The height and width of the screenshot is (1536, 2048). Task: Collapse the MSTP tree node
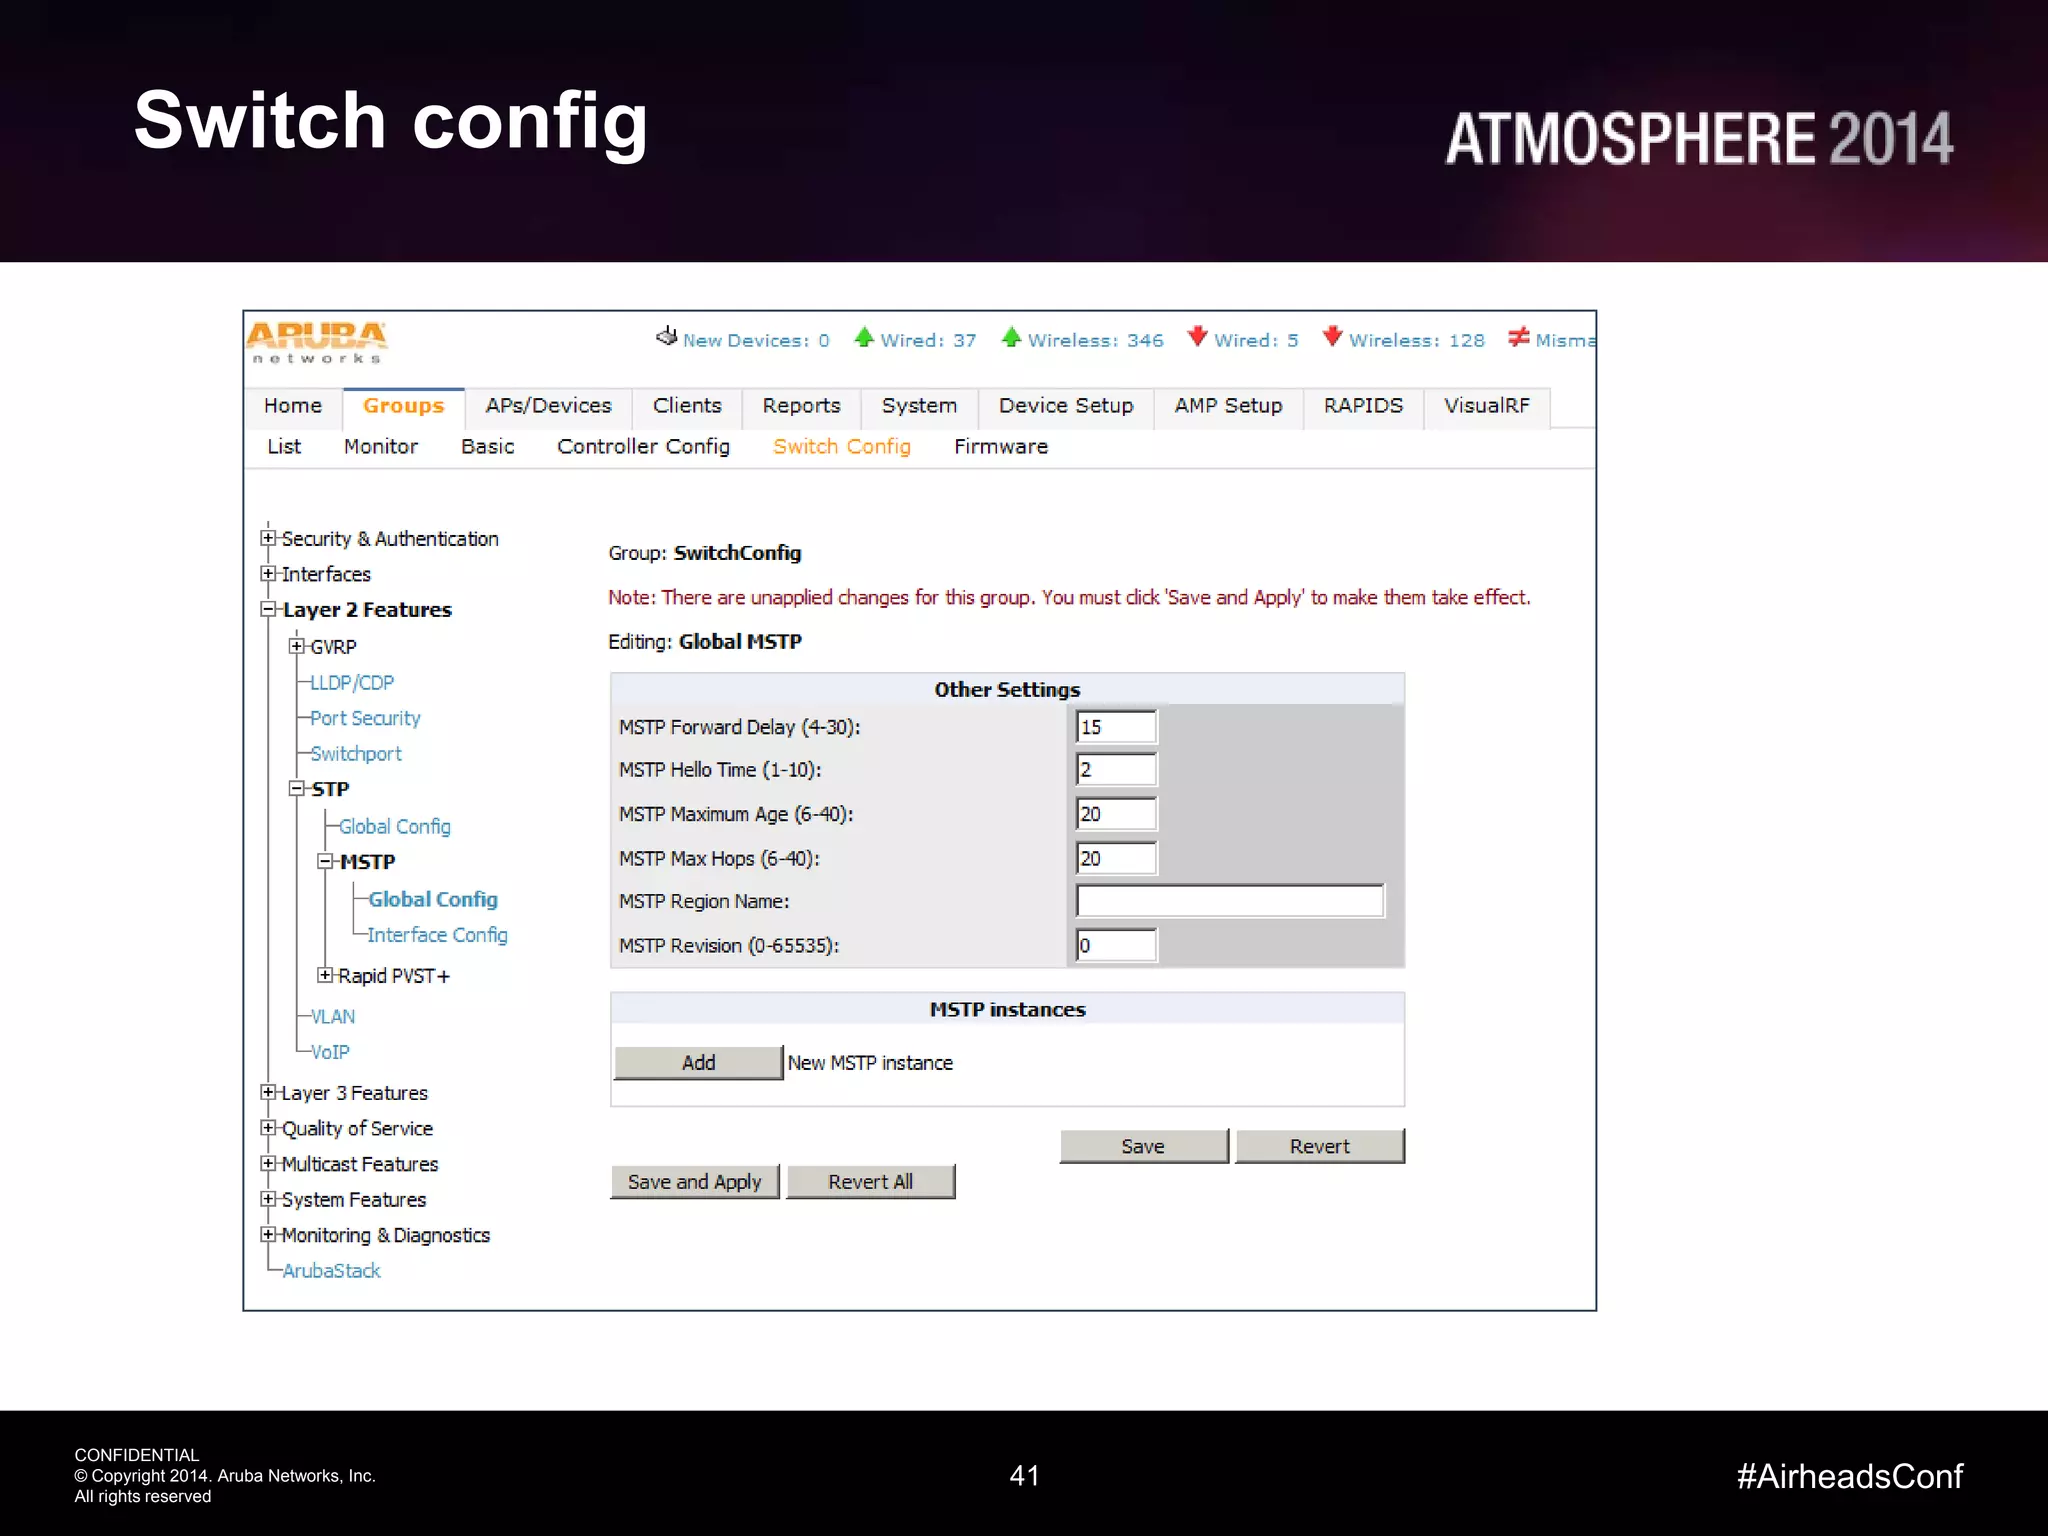325,861
